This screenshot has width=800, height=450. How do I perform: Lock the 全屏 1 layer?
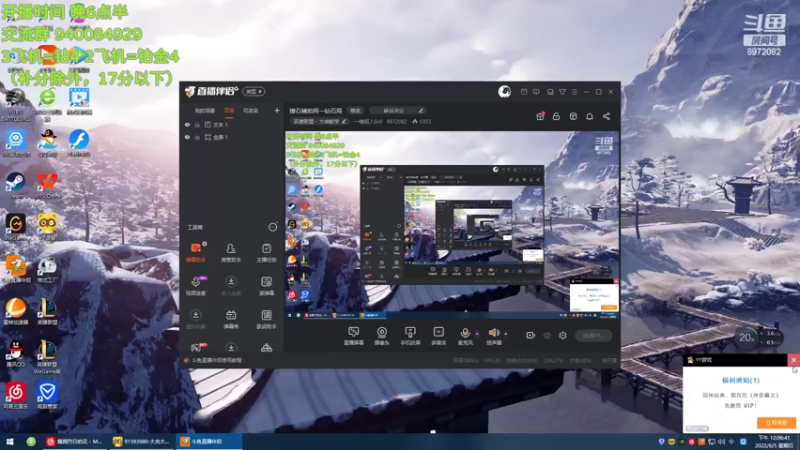coord(197,137)
